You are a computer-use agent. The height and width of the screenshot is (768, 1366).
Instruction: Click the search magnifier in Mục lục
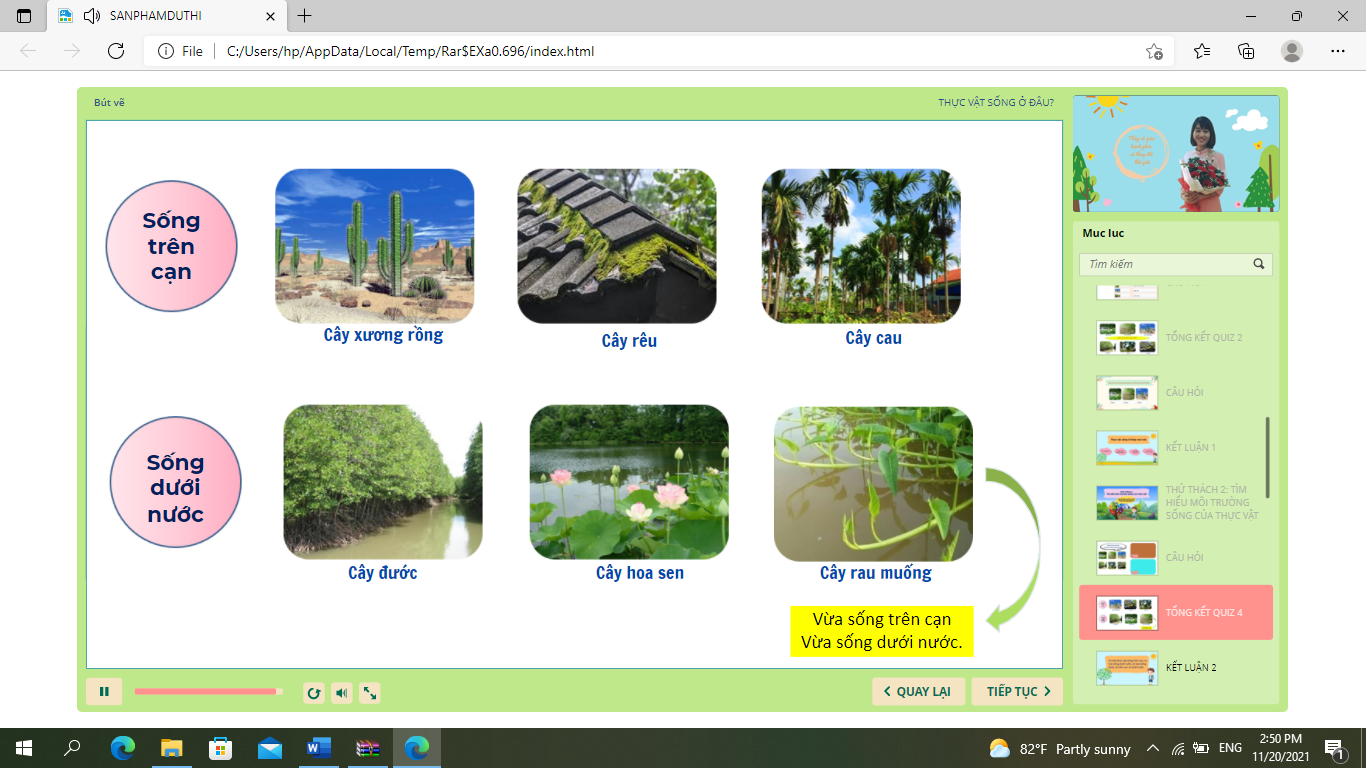click(1259, 265)
